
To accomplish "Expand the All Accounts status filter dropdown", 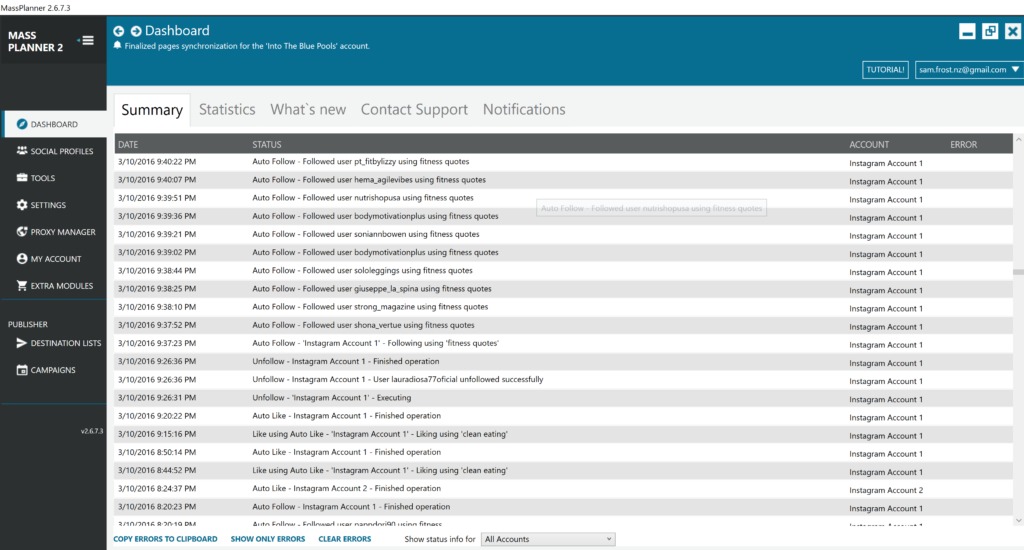I will 548,539.
